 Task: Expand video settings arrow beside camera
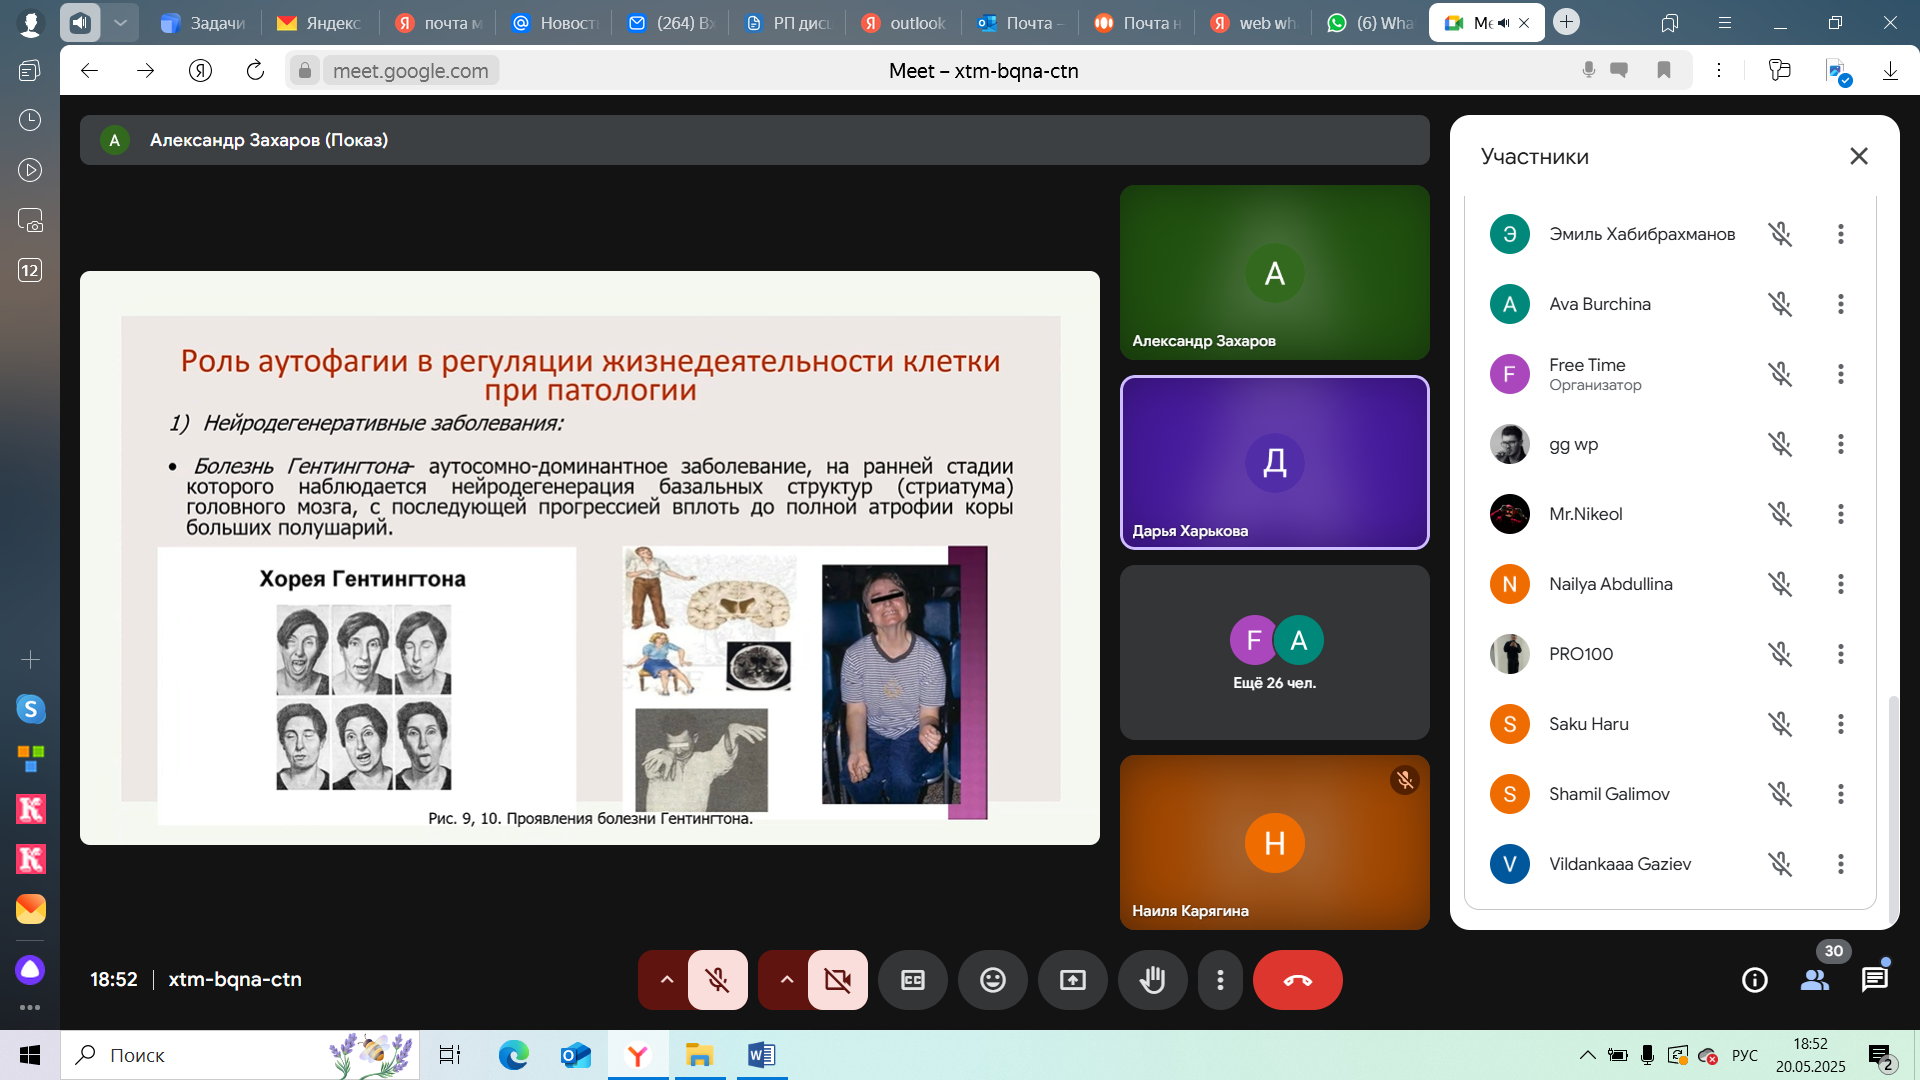[786, 980]
